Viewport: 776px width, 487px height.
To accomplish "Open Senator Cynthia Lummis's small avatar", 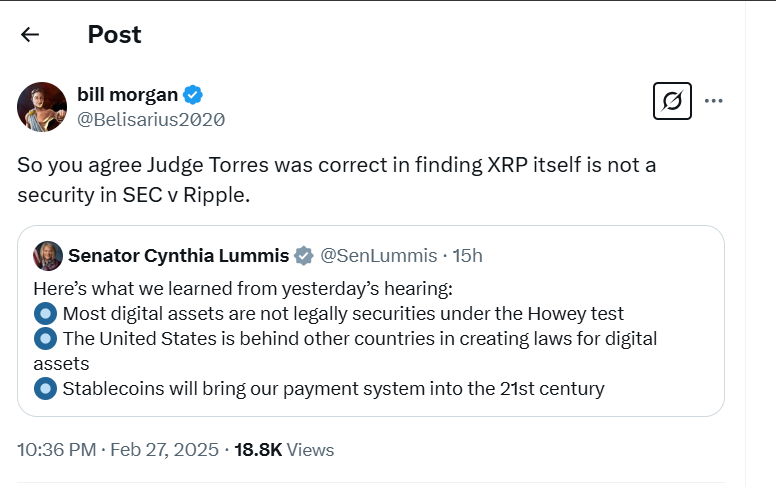I will pos(47,255).
